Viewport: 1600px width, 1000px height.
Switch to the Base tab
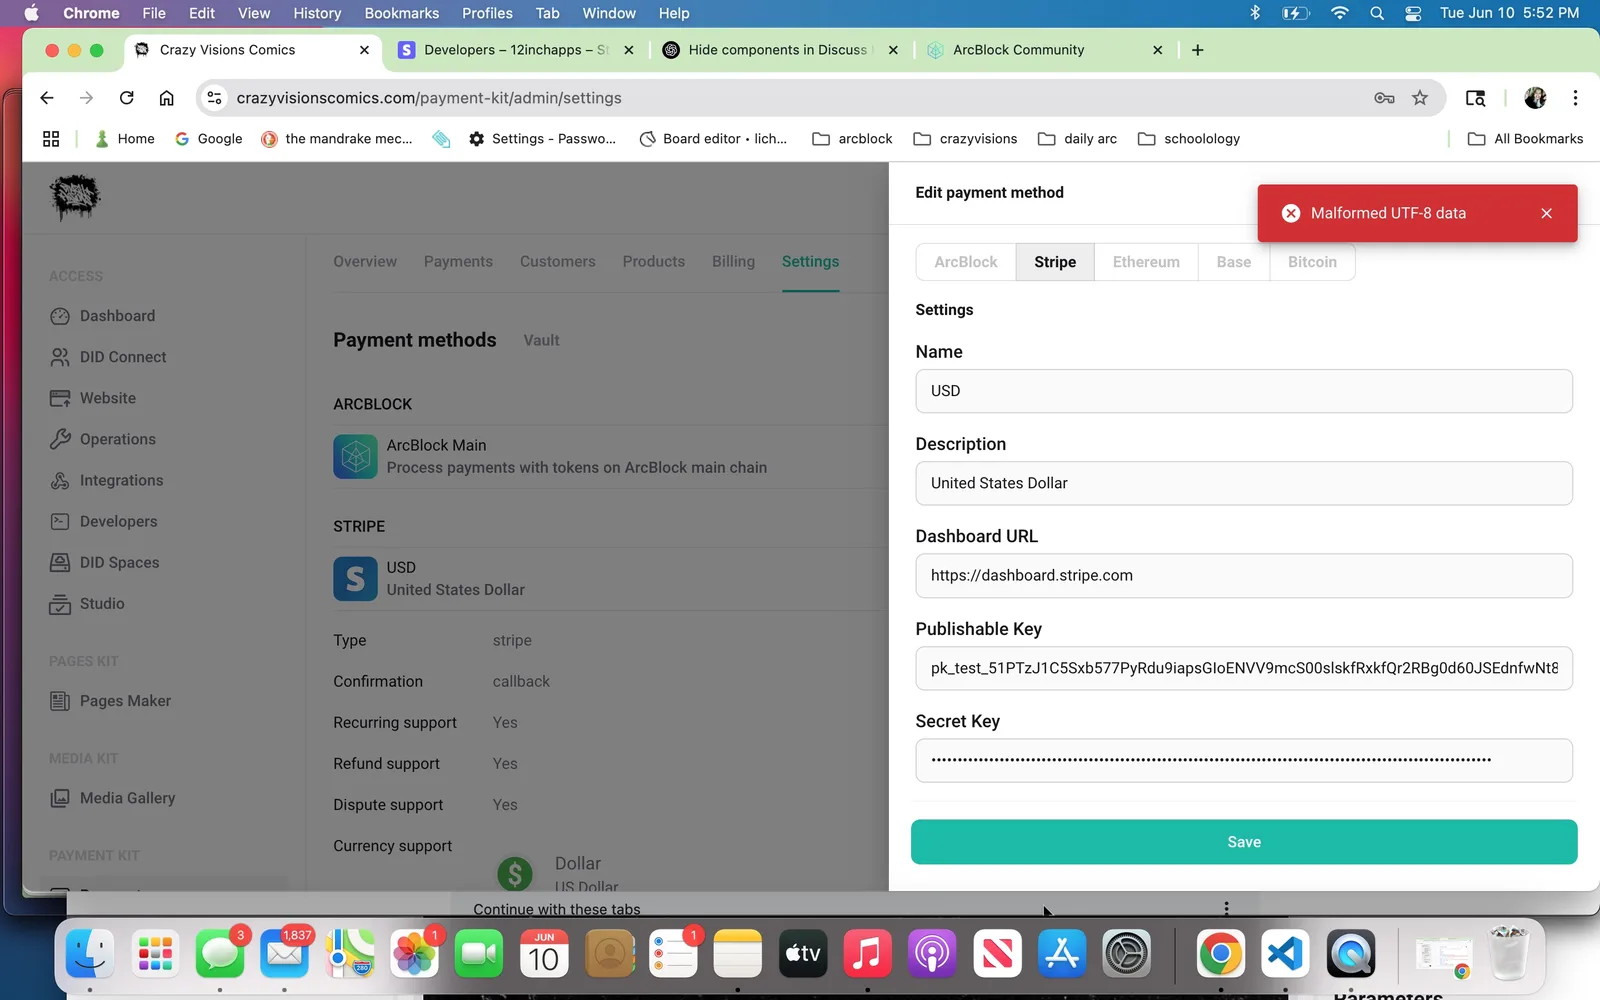1234,262
